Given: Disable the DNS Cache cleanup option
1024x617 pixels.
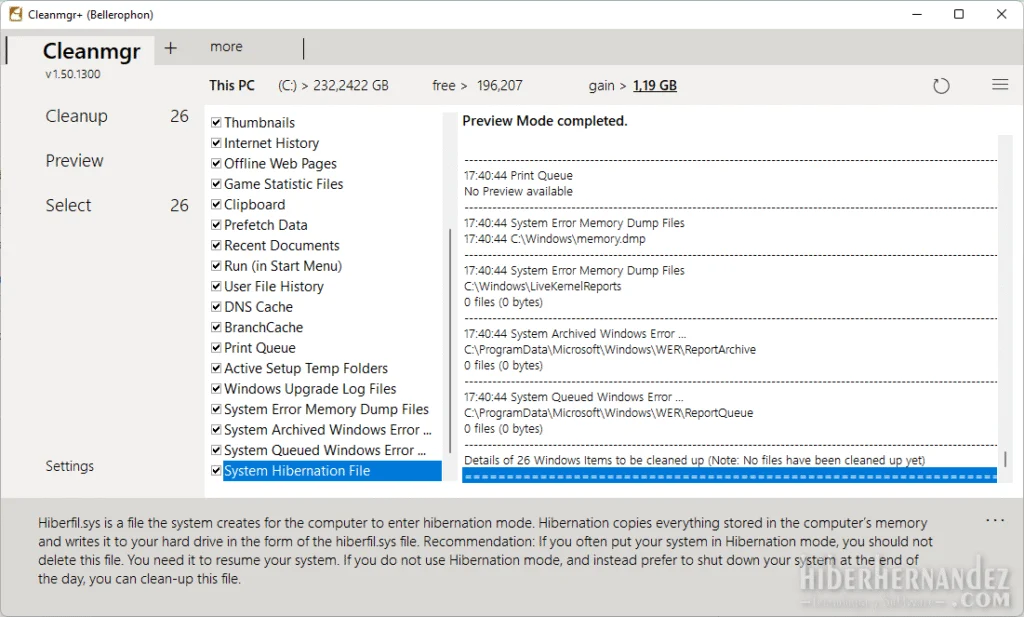Looking at the screenshot, I should [214, 307].
